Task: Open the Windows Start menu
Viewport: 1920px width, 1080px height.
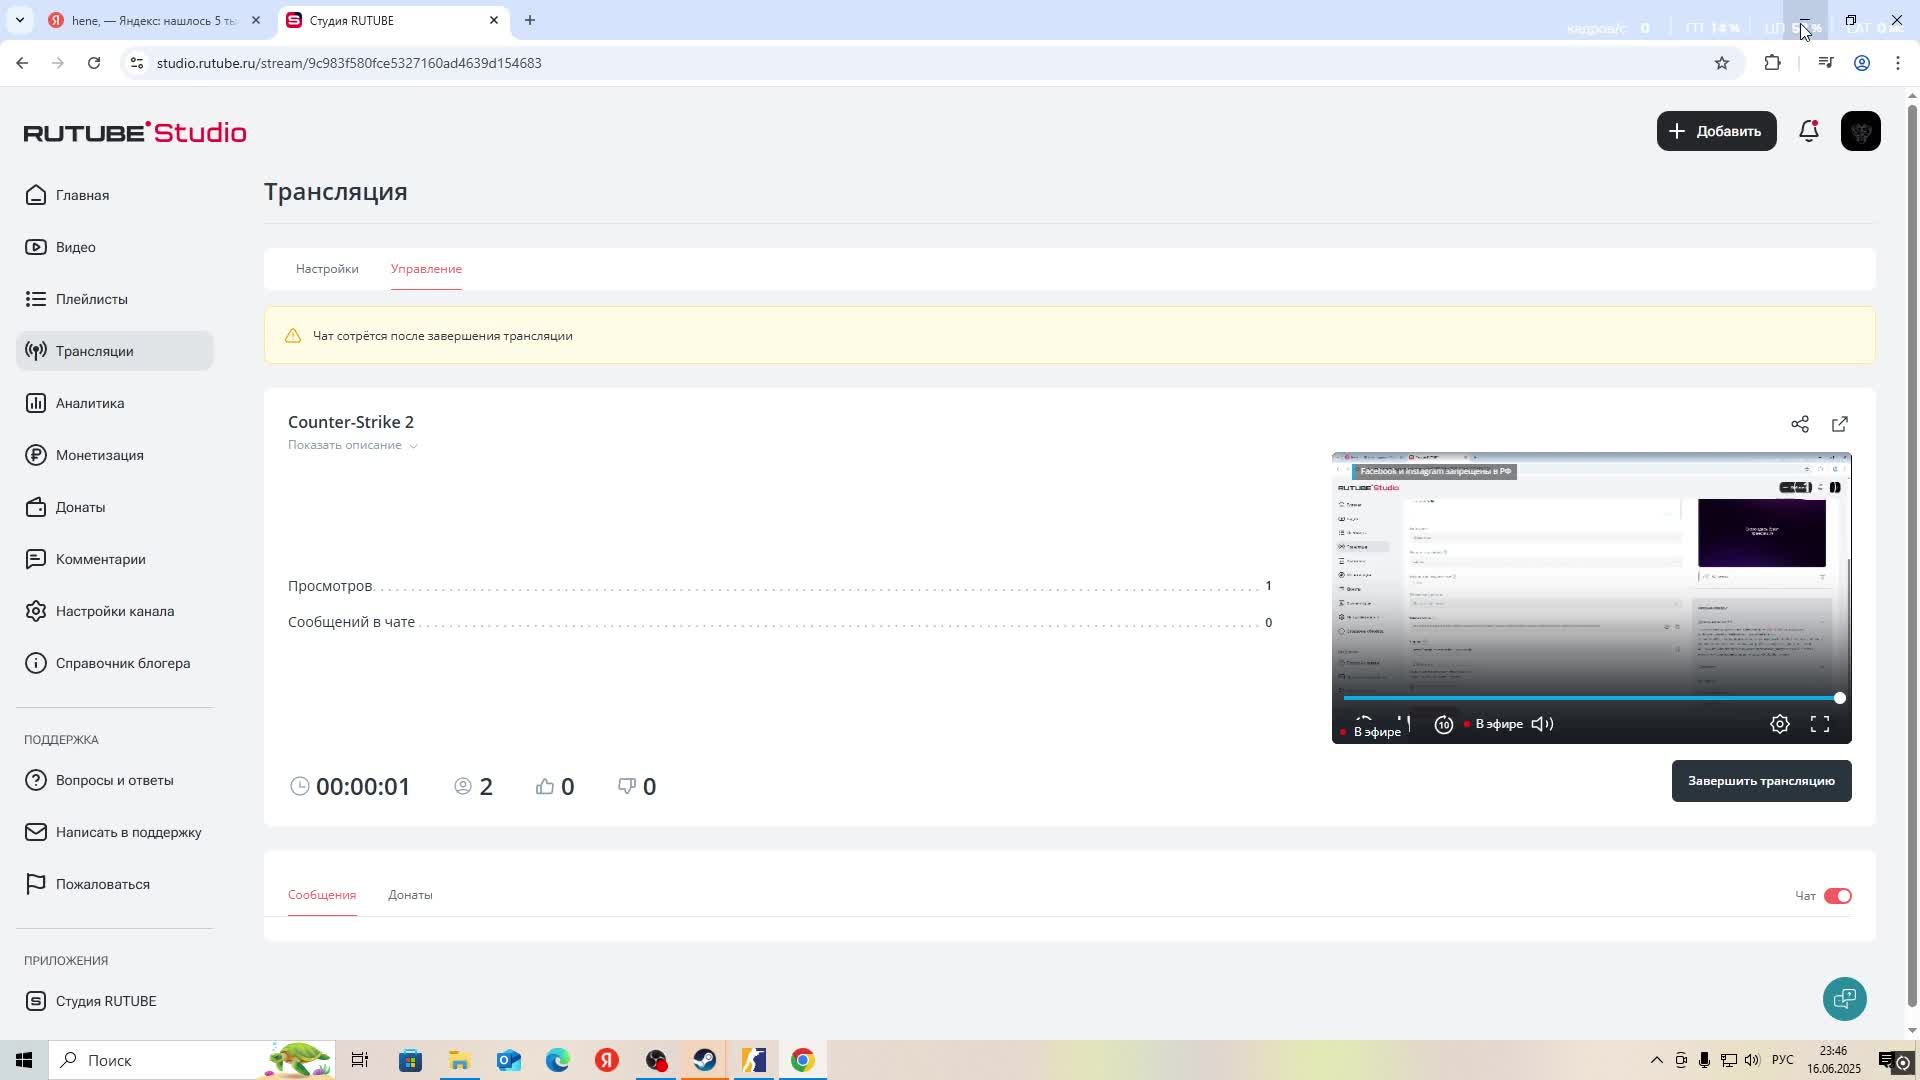Action: (x=24, y=1060)
